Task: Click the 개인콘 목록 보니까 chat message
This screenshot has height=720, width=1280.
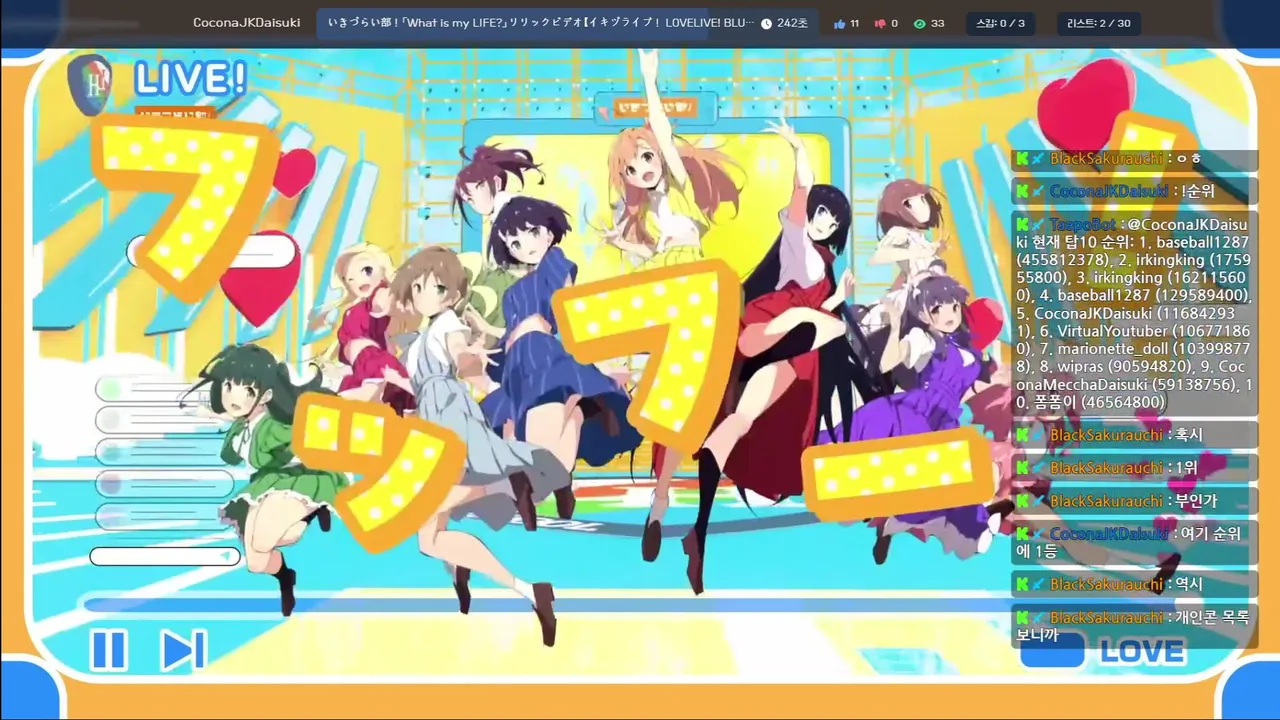Action: point(1134,626)
